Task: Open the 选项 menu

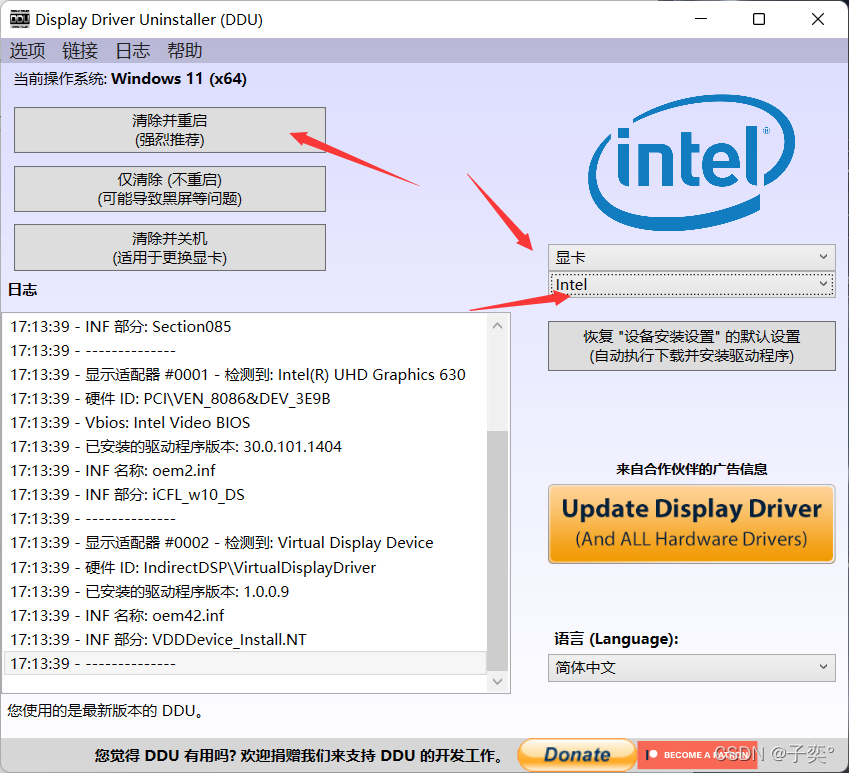Action: coord(27,51)
